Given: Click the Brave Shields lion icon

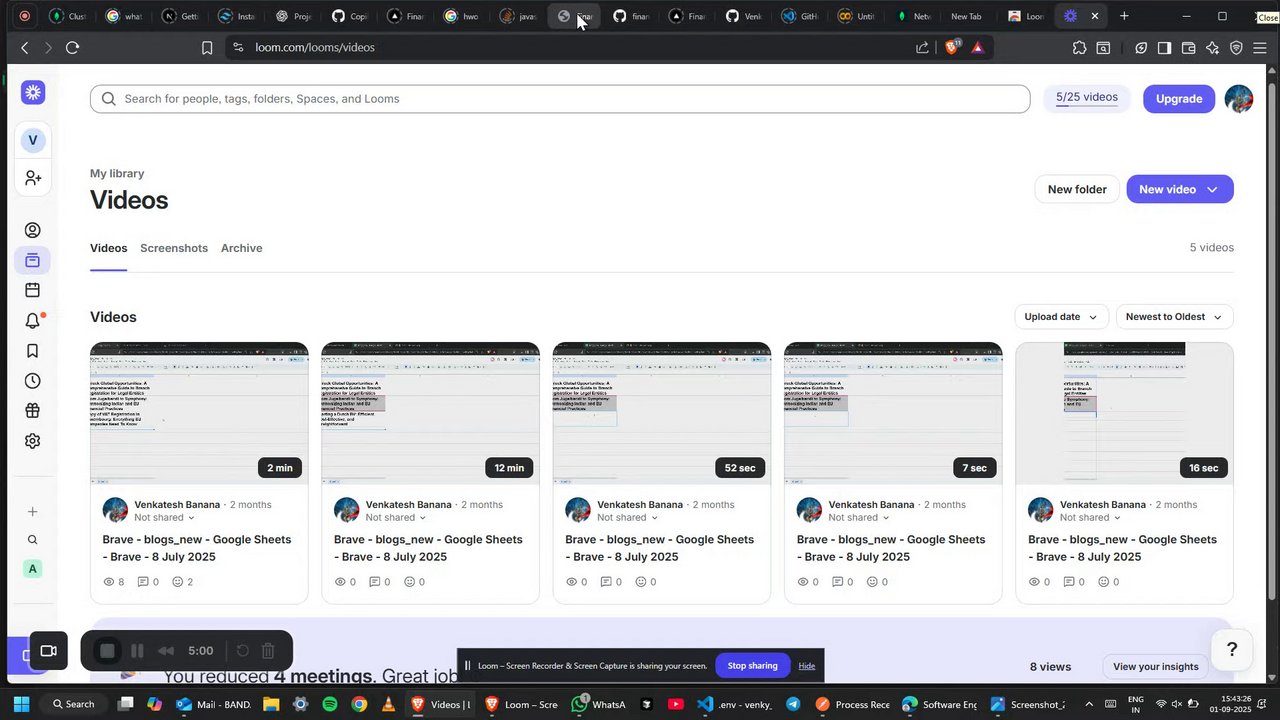Looking at the screenshot, I should (952, 46).
